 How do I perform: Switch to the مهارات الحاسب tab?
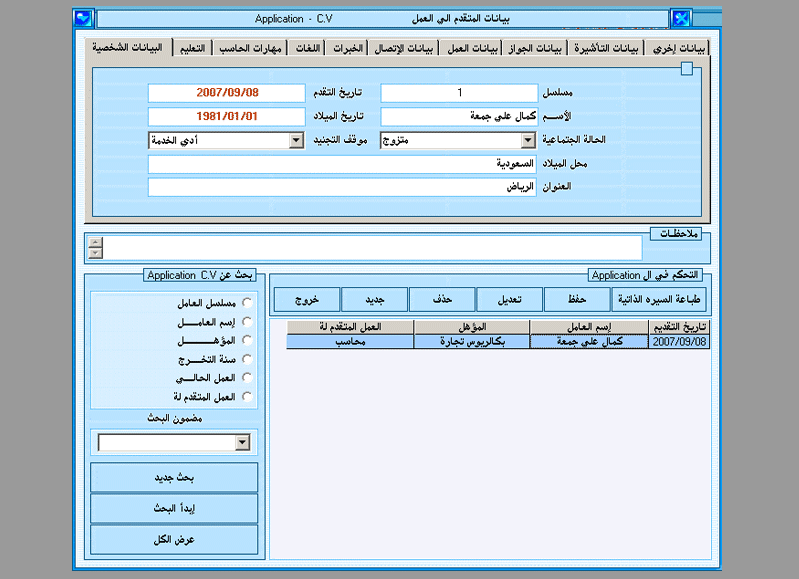(x=250, y=49)
